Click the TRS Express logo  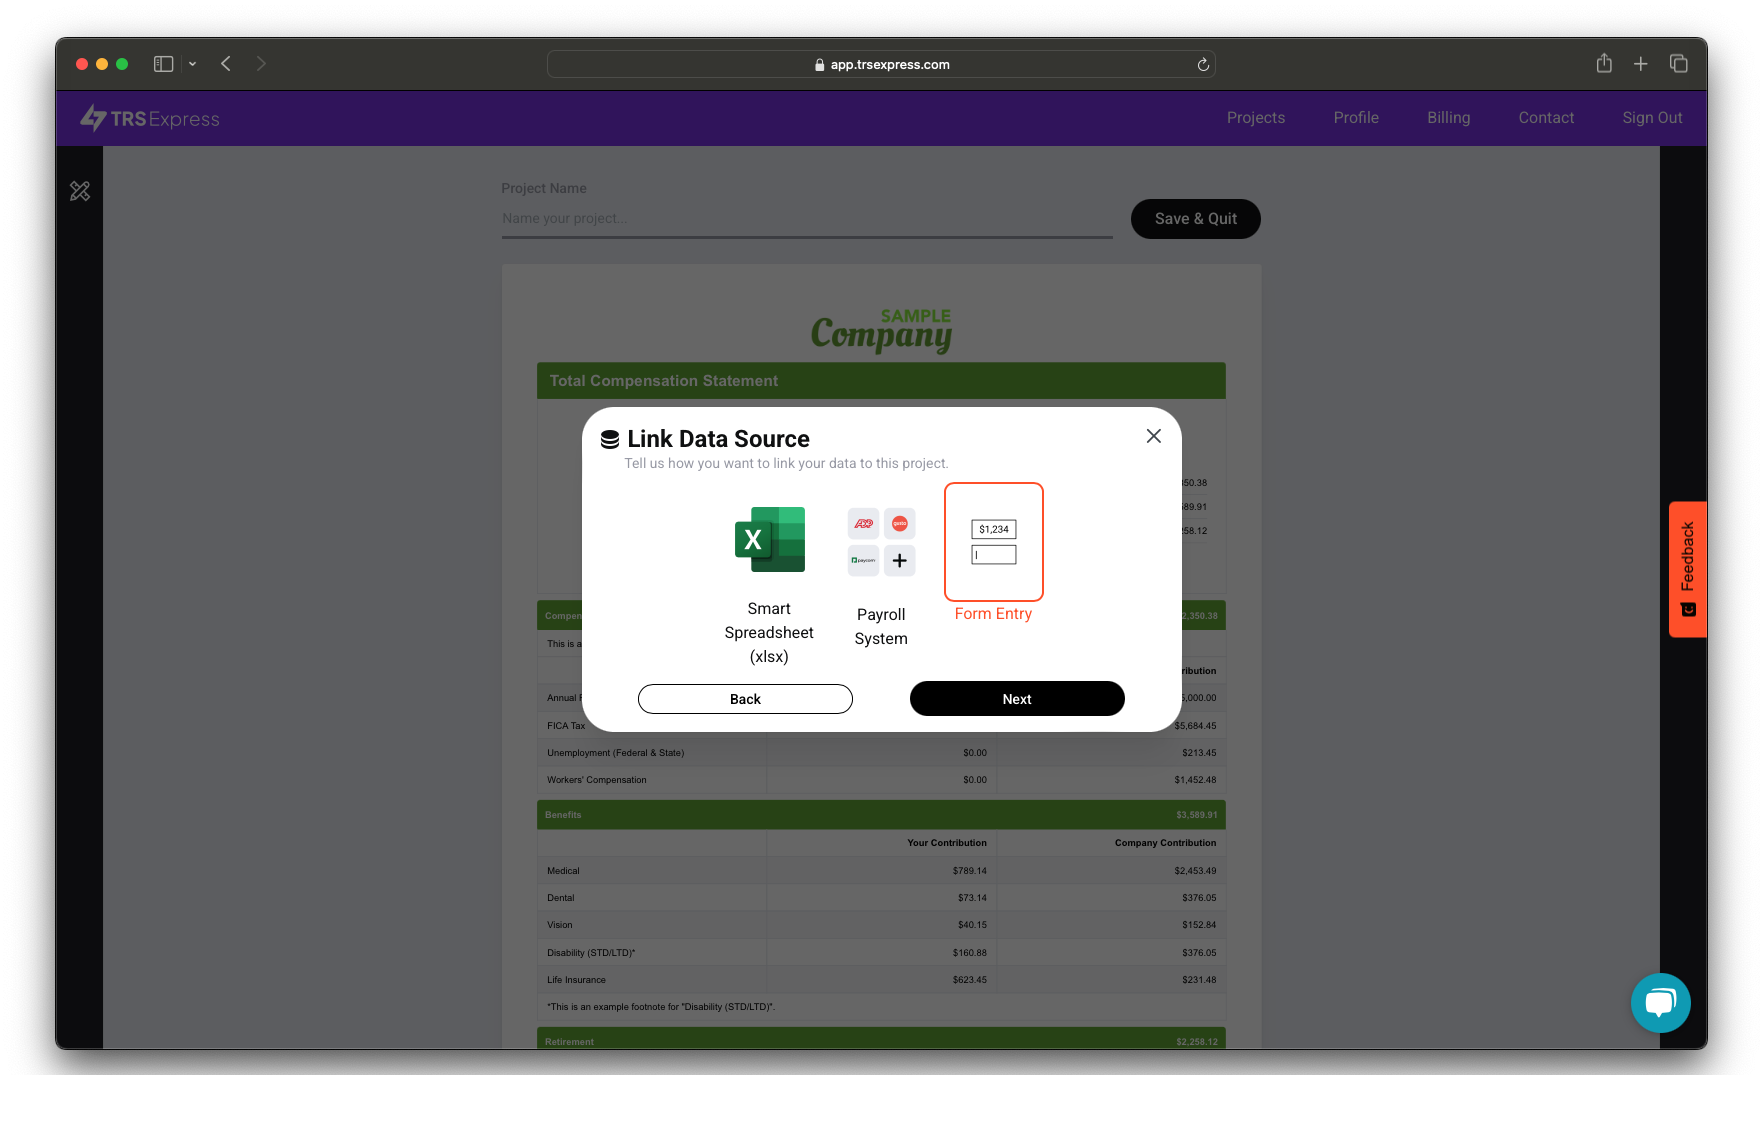pos(150,118)
